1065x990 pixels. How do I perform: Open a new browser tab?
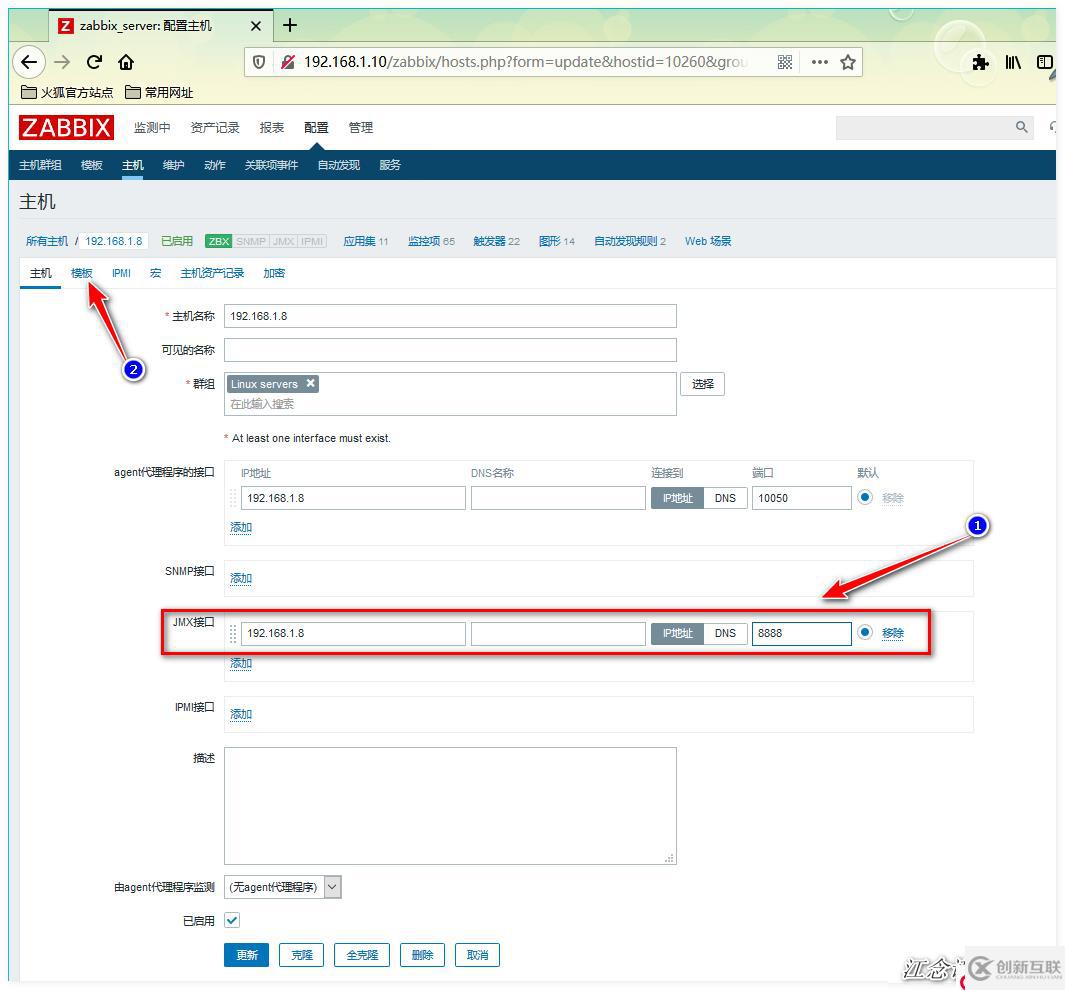(x=290, y=25)
